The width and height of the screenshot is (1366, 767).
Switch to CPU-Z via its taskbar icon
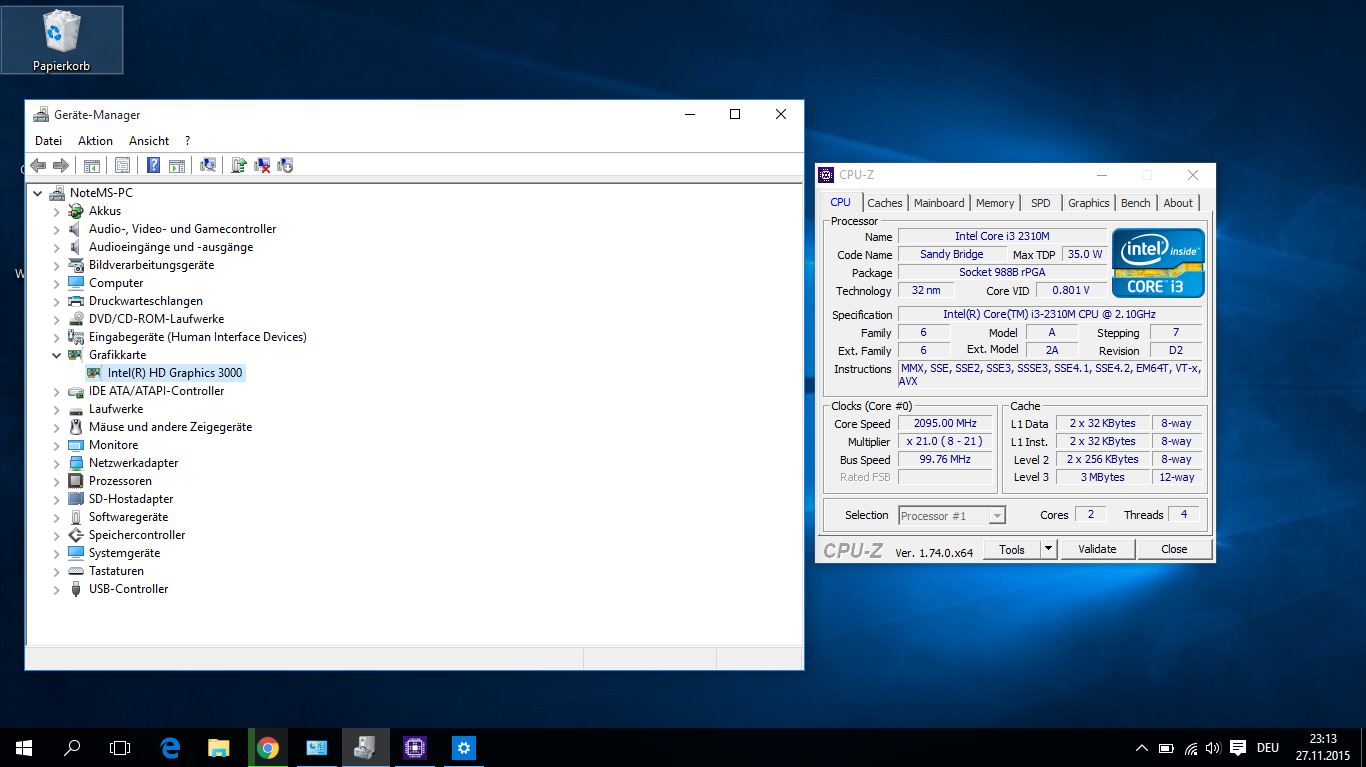(414, 747)
